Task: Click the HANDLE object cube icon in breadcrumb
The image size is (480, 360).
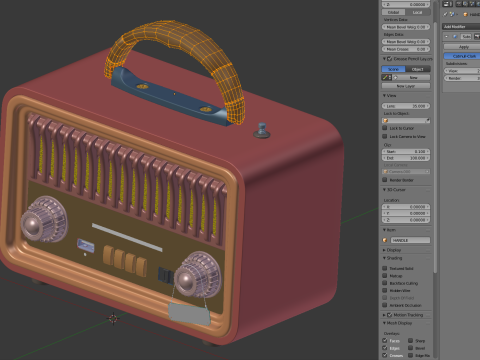Action: pos(466,14)
